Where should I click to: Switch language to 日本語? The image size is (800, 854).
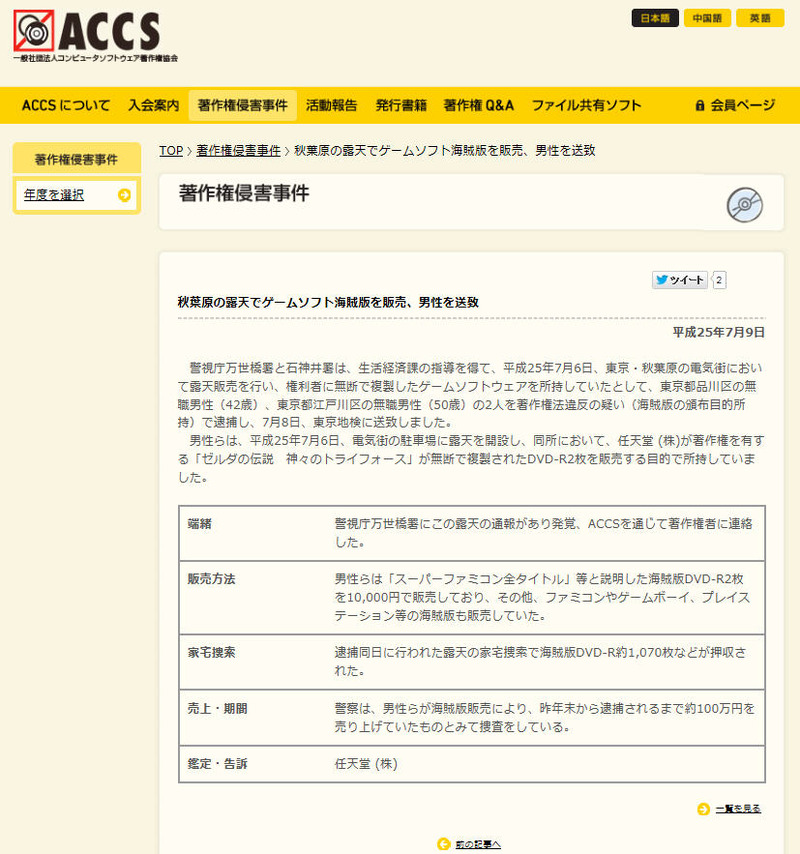(655, 18)
